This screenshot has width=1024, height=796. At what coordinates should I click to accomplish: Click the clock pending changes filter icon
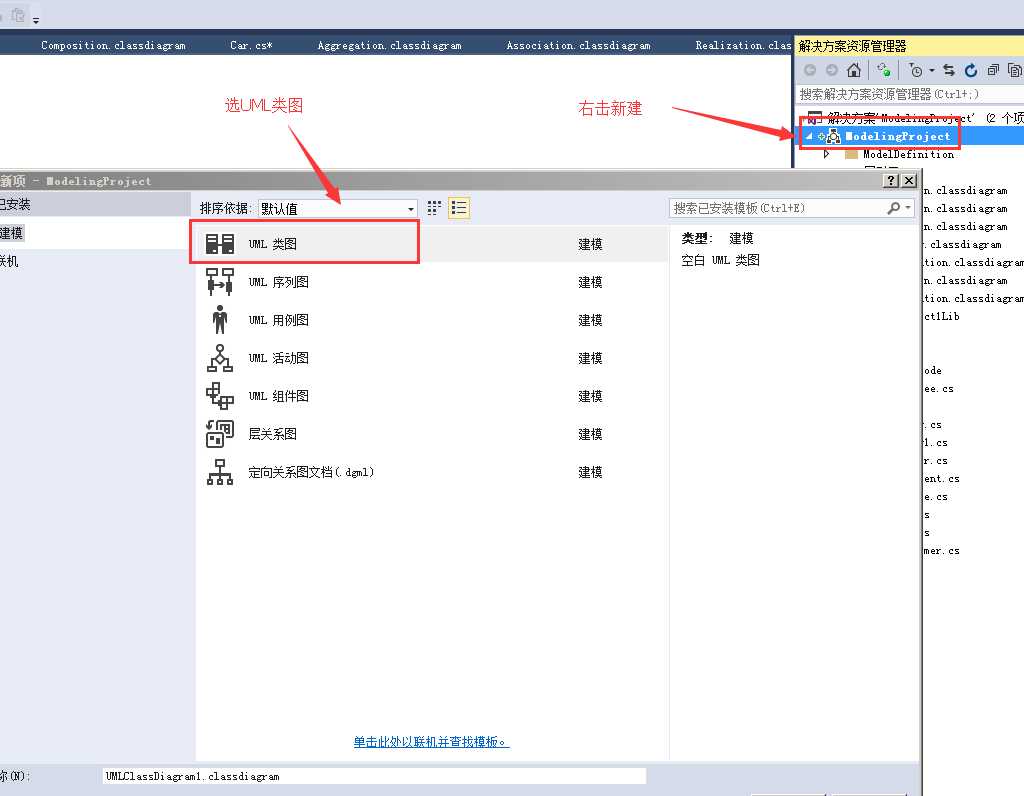[x=916, y=70]
